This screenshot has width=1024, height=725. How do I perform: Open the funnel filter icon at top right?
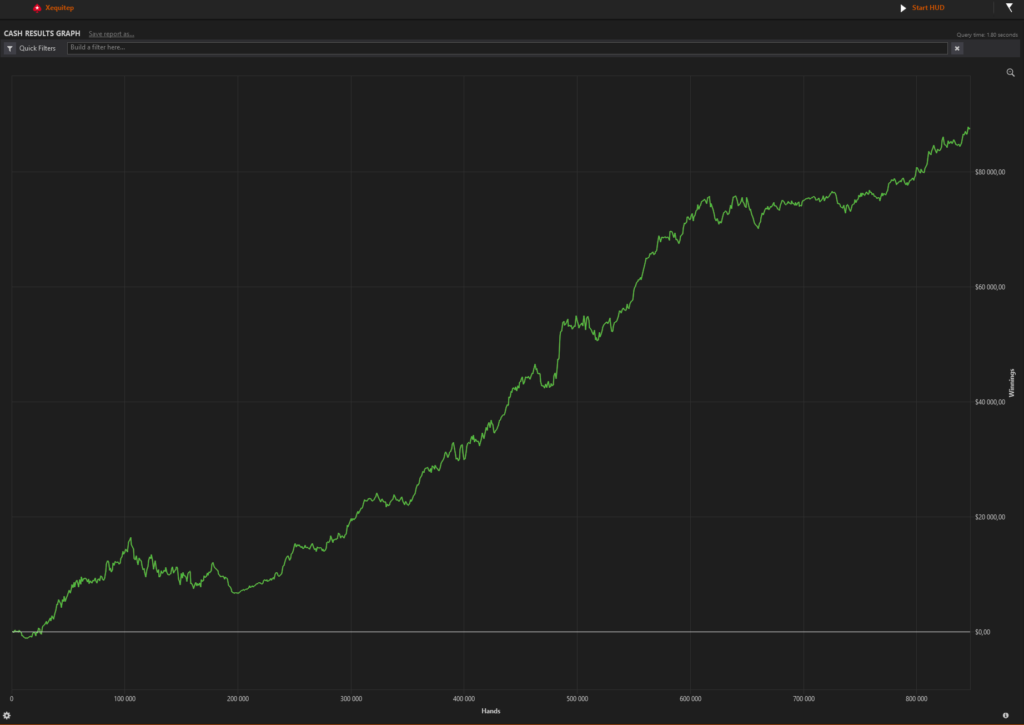(1009, 7)
